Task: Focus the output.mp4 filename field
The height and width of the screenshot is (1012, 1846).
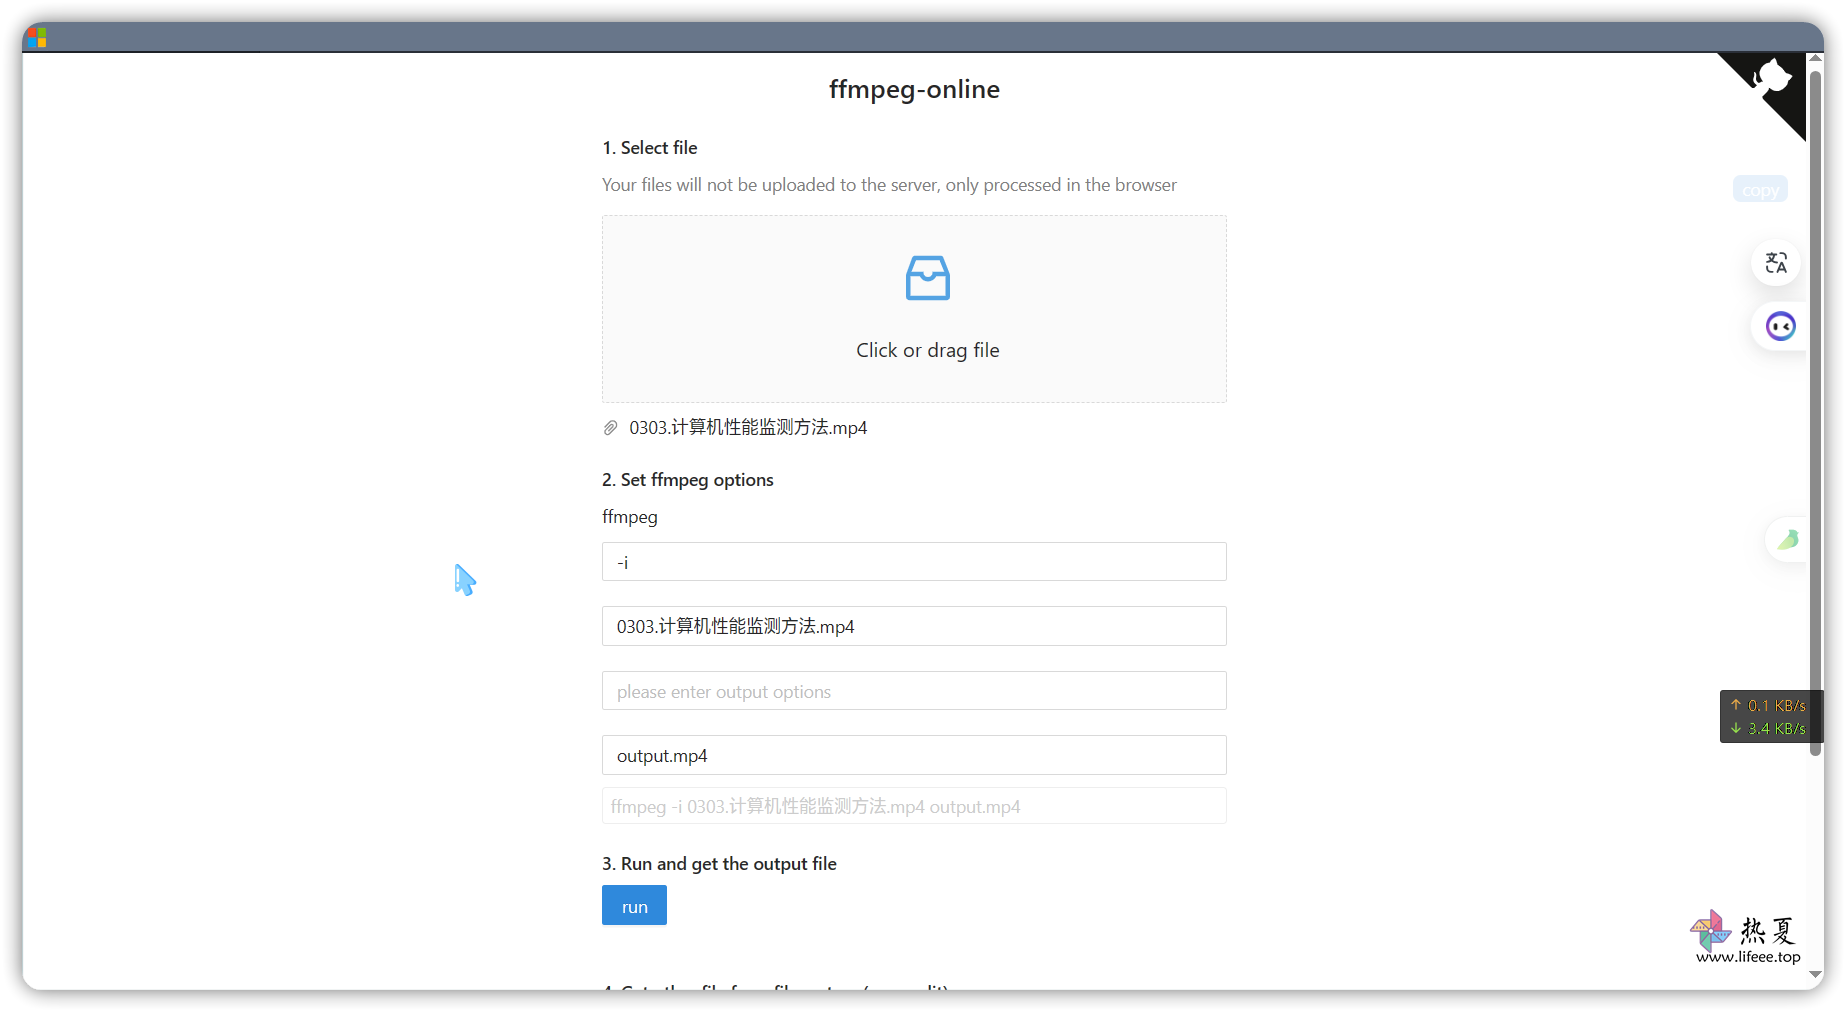Action: 913,755
